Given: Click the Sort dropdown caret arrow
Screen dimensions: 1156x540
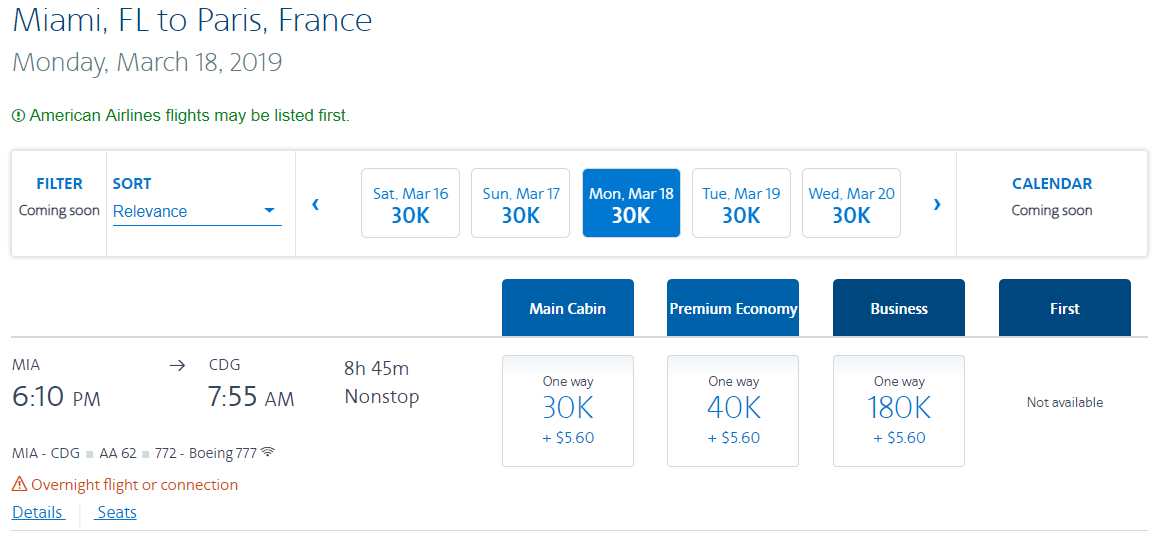Looking at the screenshot, I should [269, 211].
